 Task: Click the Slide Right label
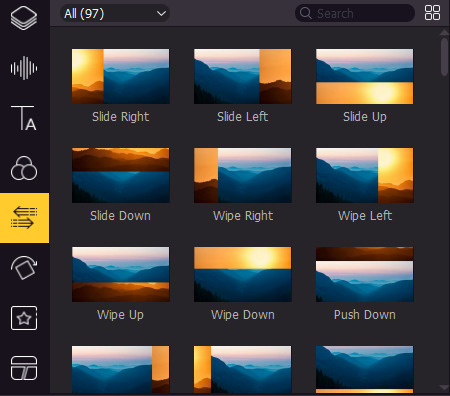click(x=120, y=117)
